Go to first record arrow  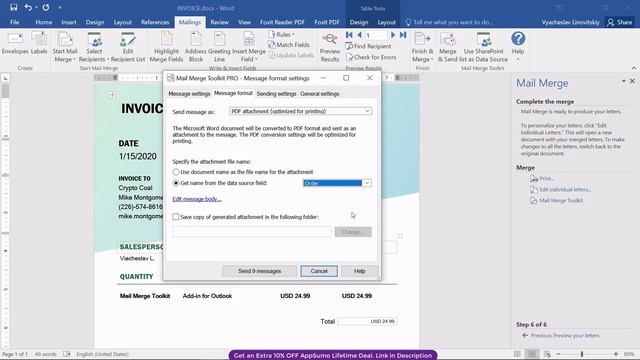pos(349,35)
